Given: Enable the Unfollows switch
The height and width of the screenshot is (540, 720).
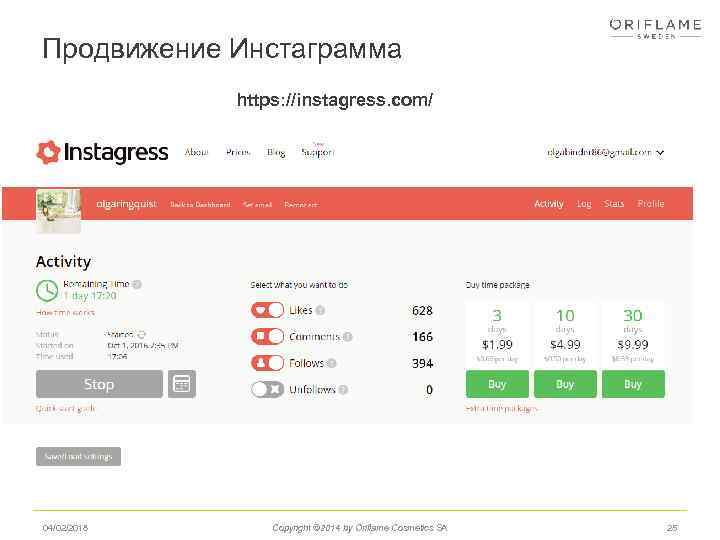Looking at the screenshot, I should pyautogui.click(x=268, y=390).
